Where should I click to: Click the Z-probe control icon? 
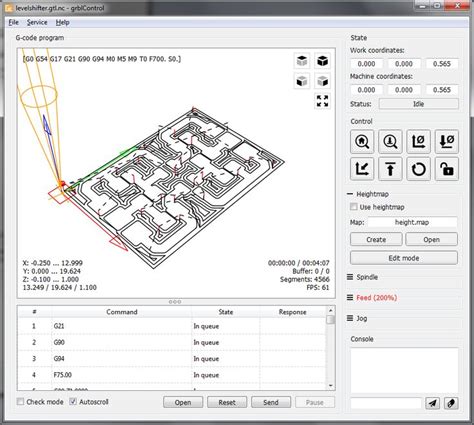pos(390,142)
